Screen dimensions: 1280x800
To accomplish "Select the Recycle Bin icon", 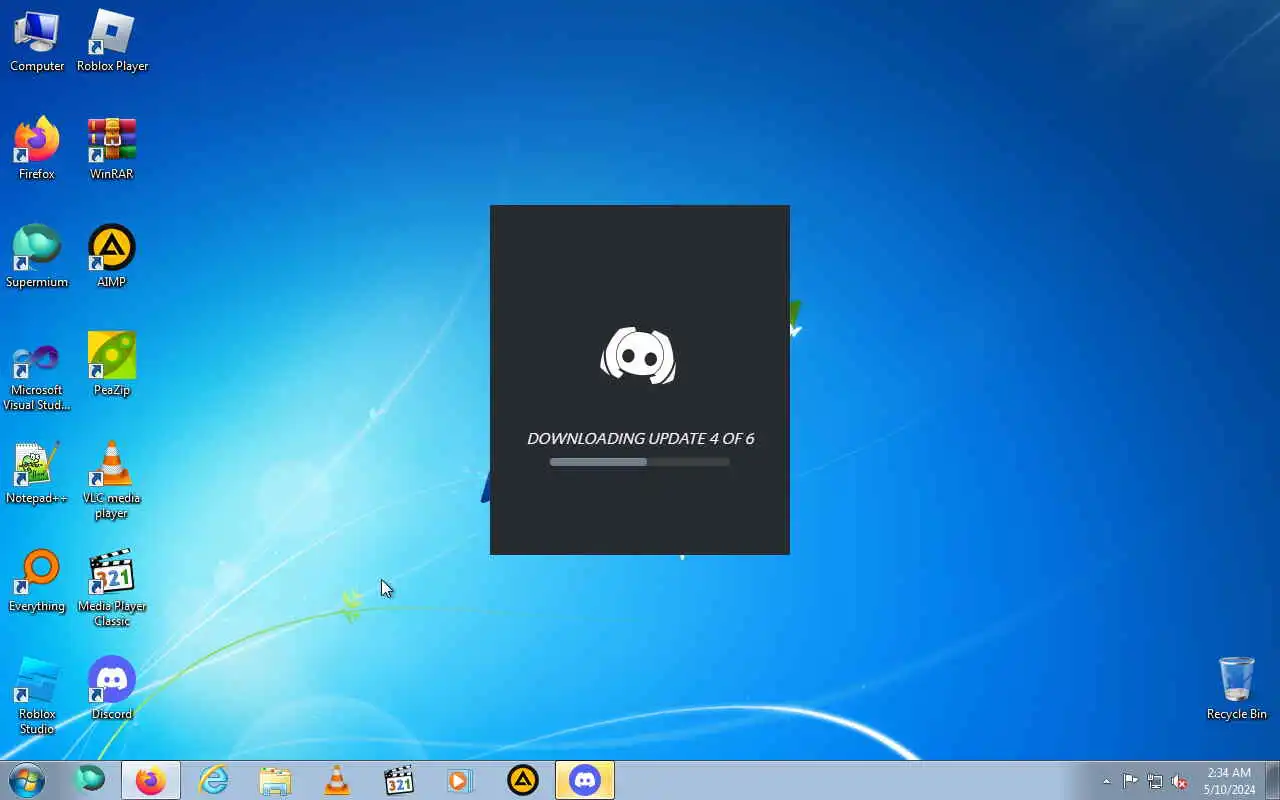I will tap(1237, 689).
